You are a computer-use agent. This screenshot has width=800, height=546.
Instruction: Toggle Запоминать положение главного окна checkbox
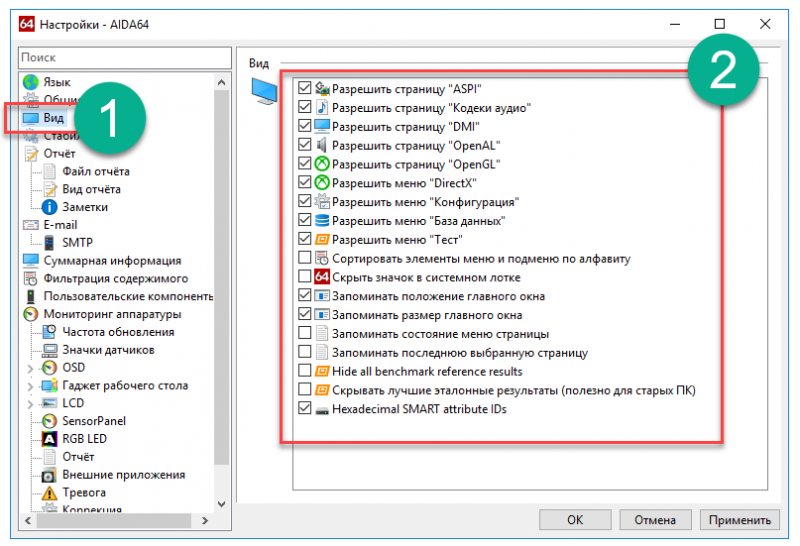click(x=305, y=296)
